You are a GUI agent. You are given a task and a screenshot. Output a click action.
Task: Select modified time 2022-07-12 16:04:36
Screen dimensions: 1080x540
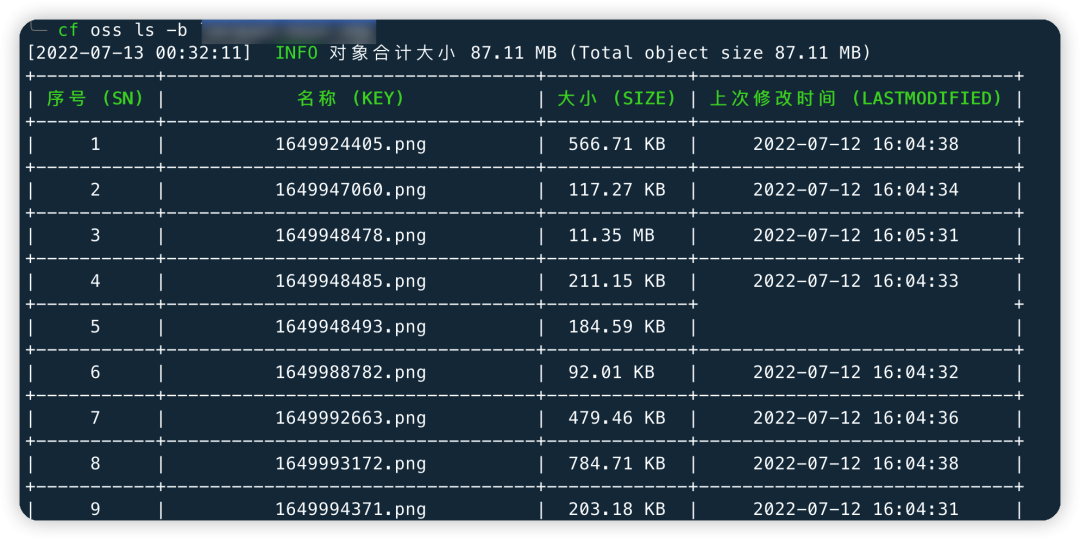[855, 418]
